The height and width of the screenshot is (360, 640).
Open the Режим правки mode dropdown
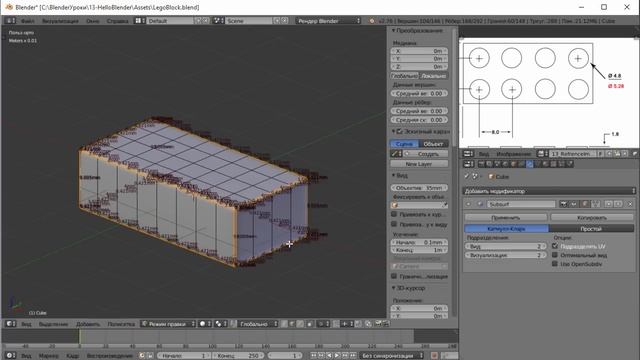(x=168, y=324)
